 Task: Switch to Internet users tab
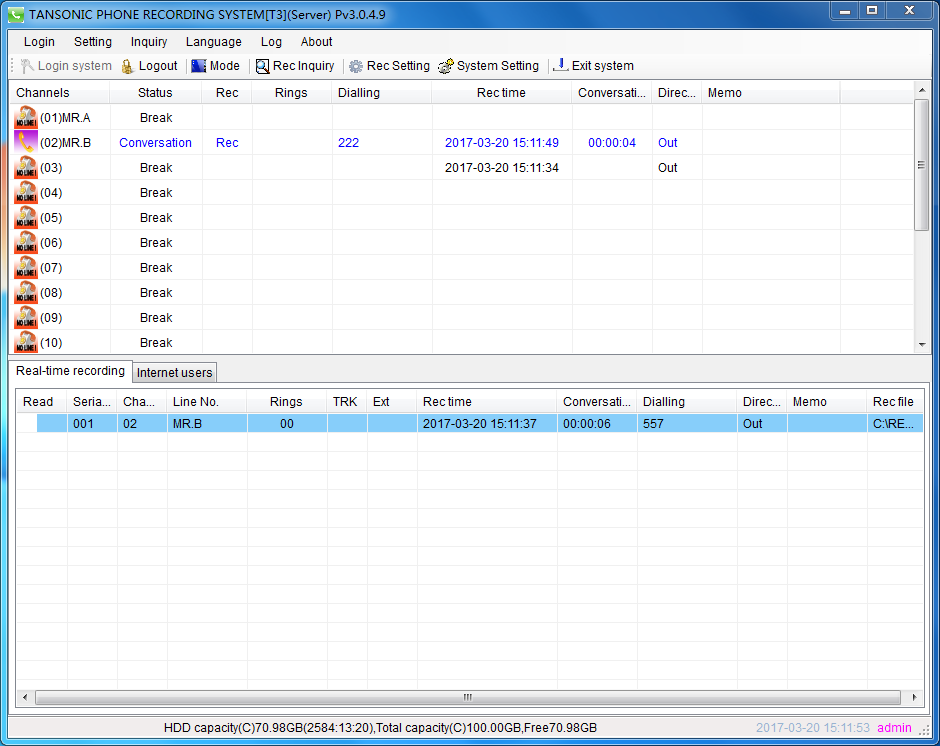175,373
